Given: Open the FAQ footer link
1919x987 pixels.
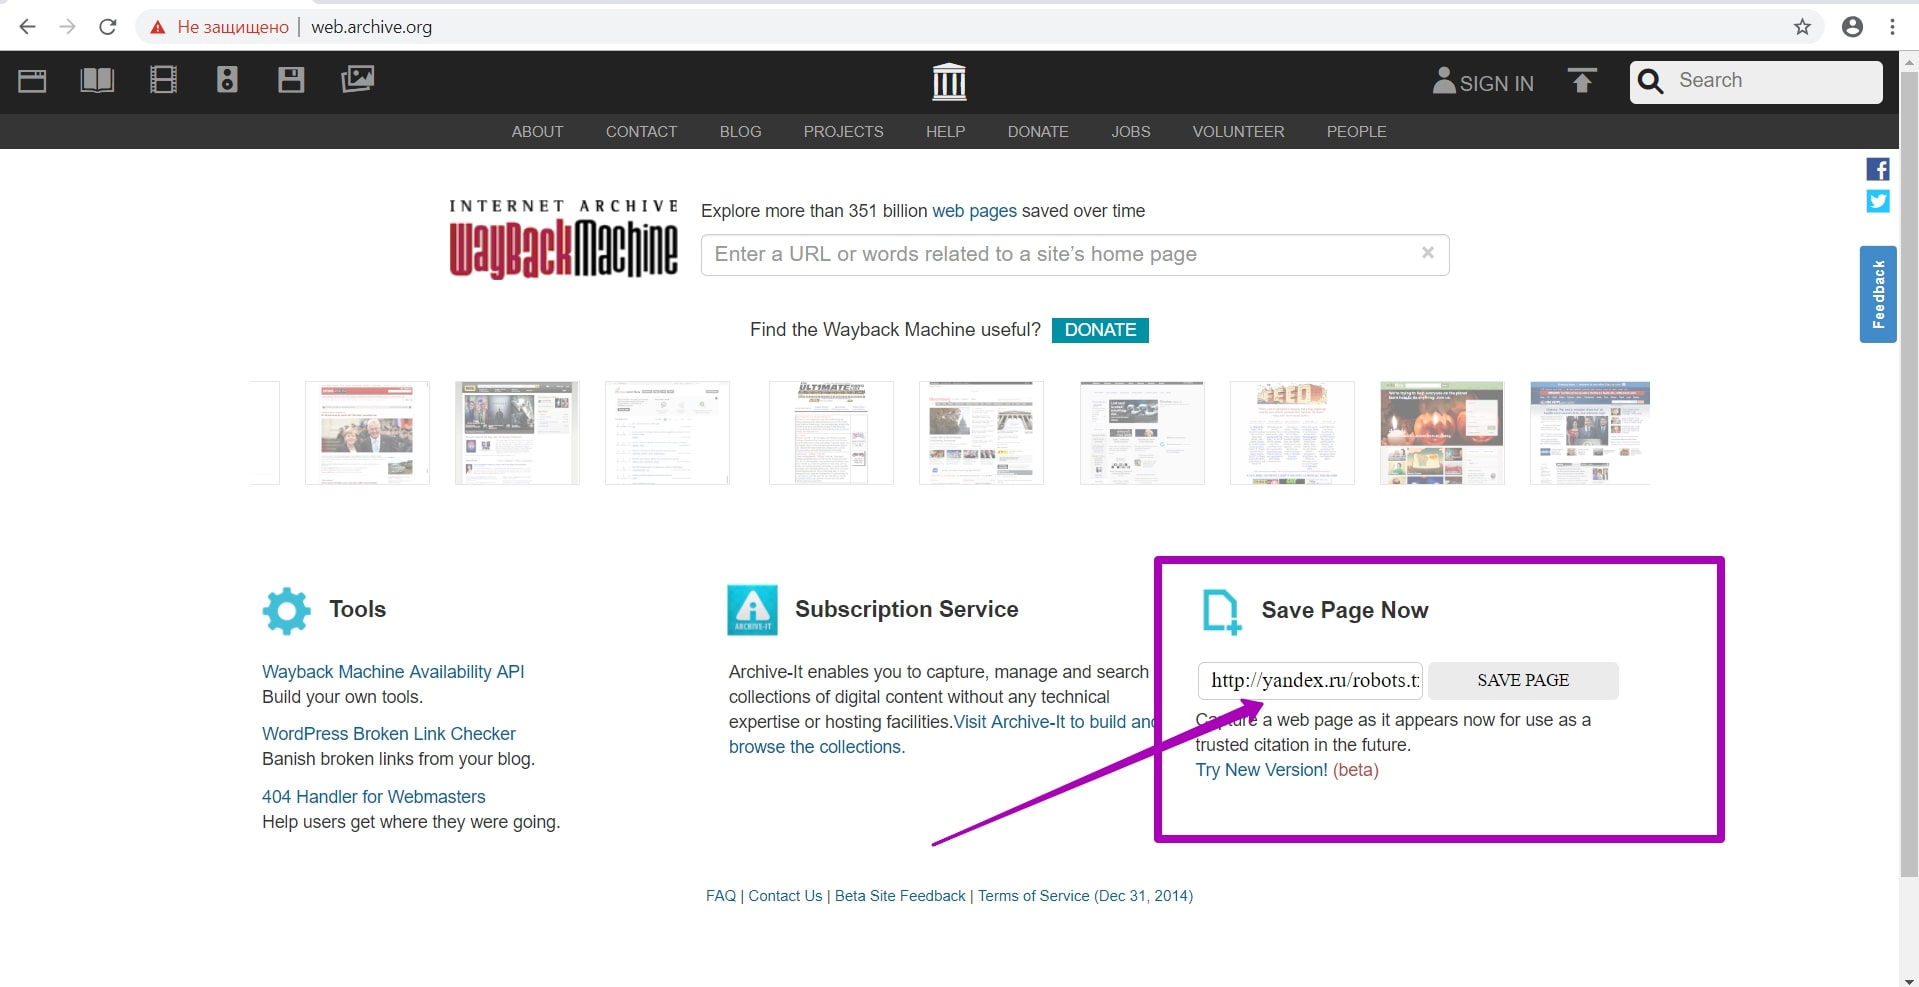Looking at the screenshot, I should pyautogui.click(x=721, y=896).
